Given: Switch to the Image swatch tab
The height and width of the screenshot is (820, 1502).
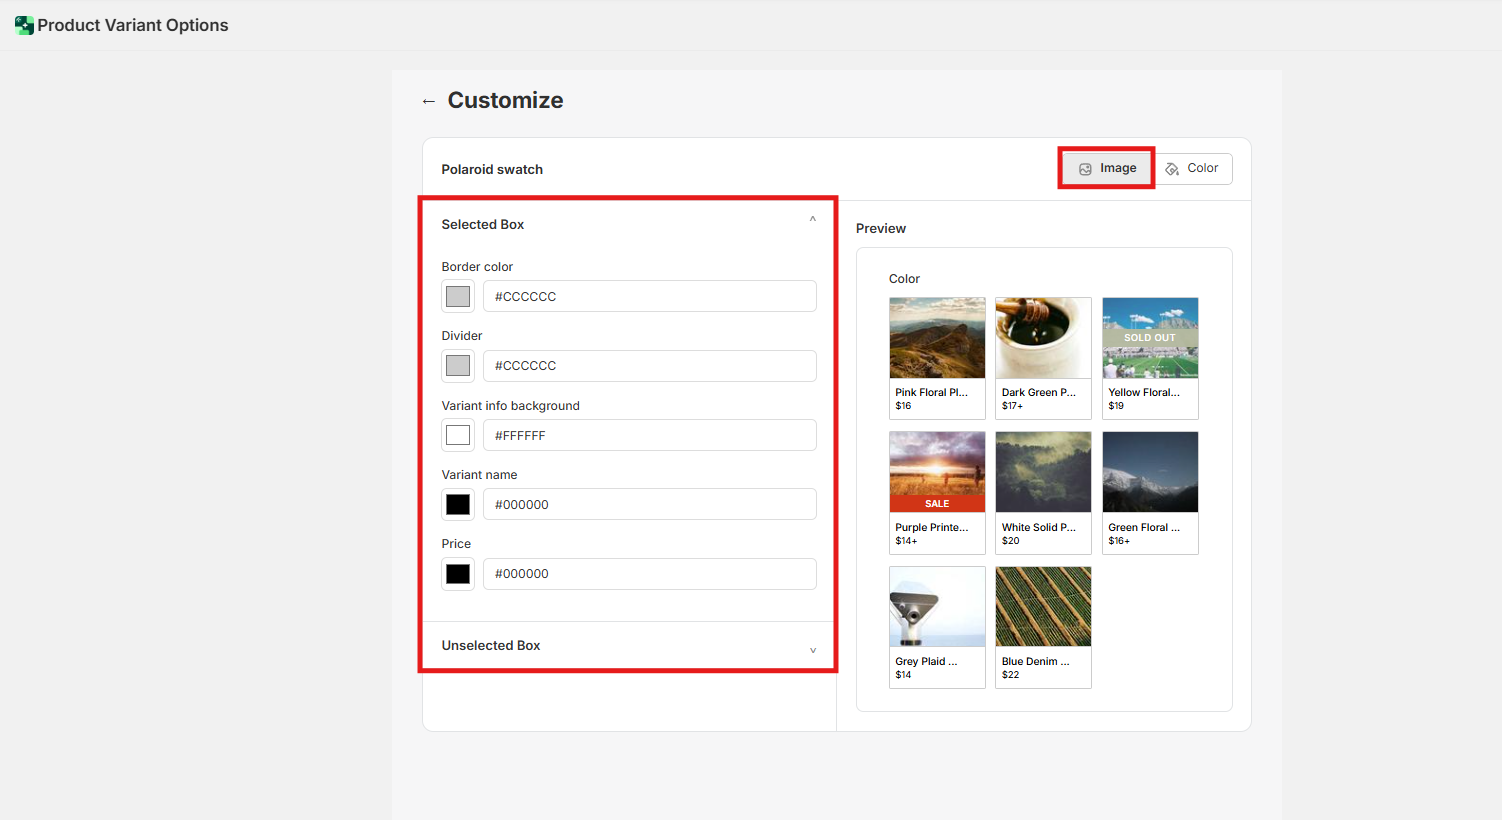Looking at the screenshot, I should point(1107,168).
